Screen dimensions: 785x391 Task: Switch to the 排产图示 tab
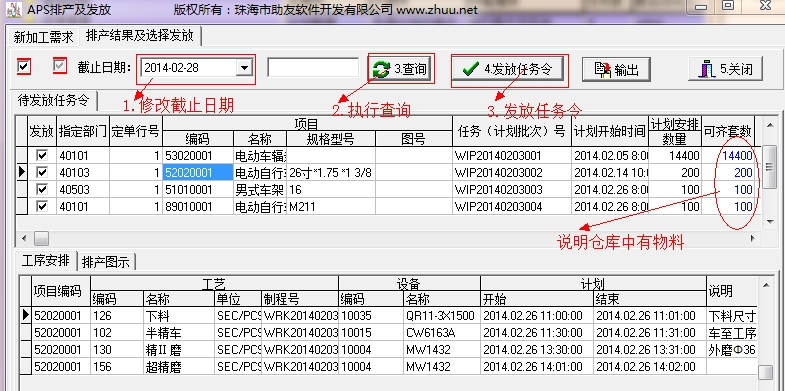click(x=106, y=261)
